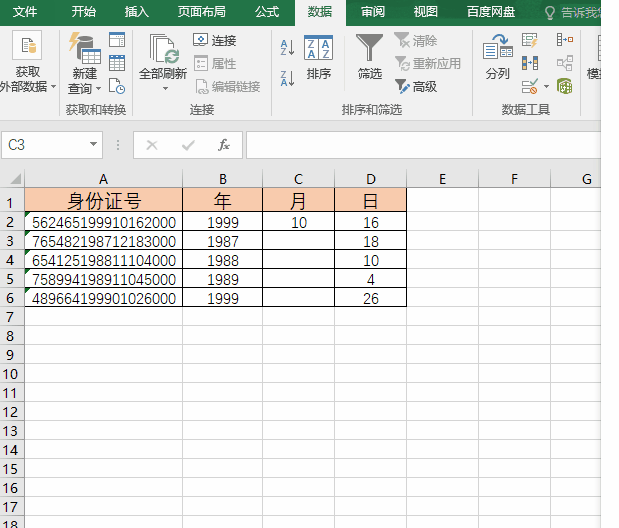The width and height of the screenshot is (619, 528).
Task: Select column E header
Action: pyautogui.click(x=443, y=179)
